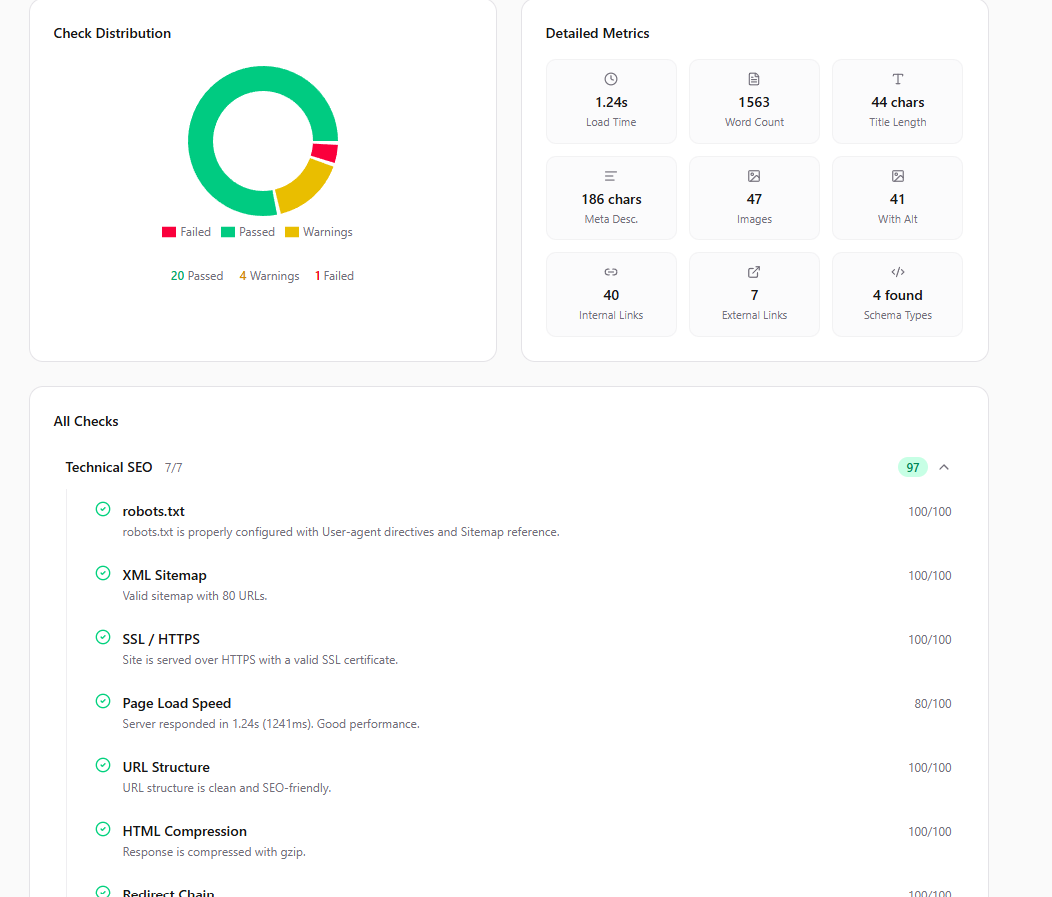Select the HTML Compression check title
Image resolution: width=1052 pixels, height=897 pixels.
coord(185,831)
